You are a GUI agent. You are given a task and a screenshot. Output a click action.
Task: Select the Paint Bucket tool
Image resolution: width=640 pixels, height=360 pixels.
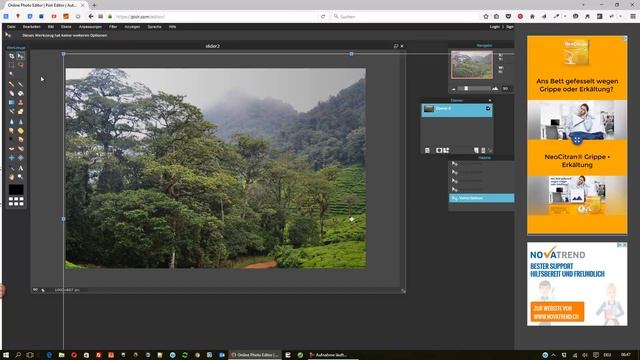coord(20,93)
